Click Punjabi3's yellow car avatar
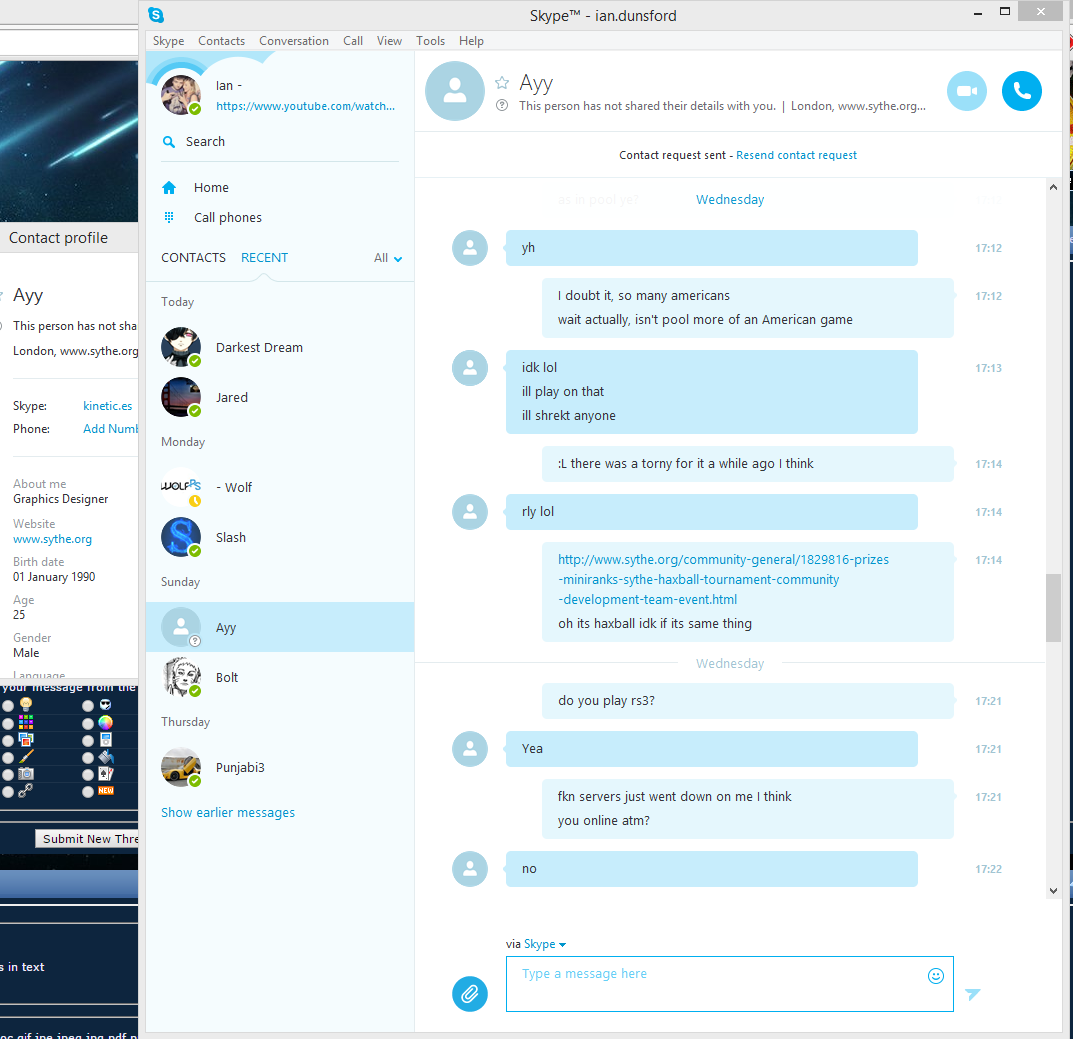Viewport: 1073px width, 1039px height. [181, 767]
